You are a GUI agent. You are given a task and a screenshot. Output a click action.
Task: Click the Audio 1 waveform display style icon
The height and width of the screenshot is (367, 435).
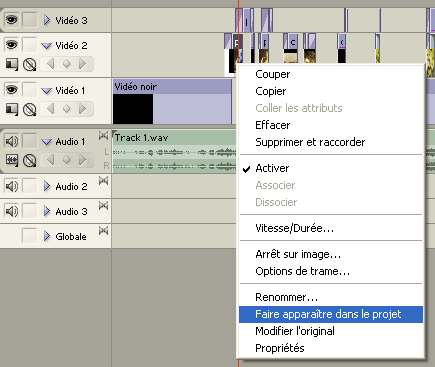12,160
